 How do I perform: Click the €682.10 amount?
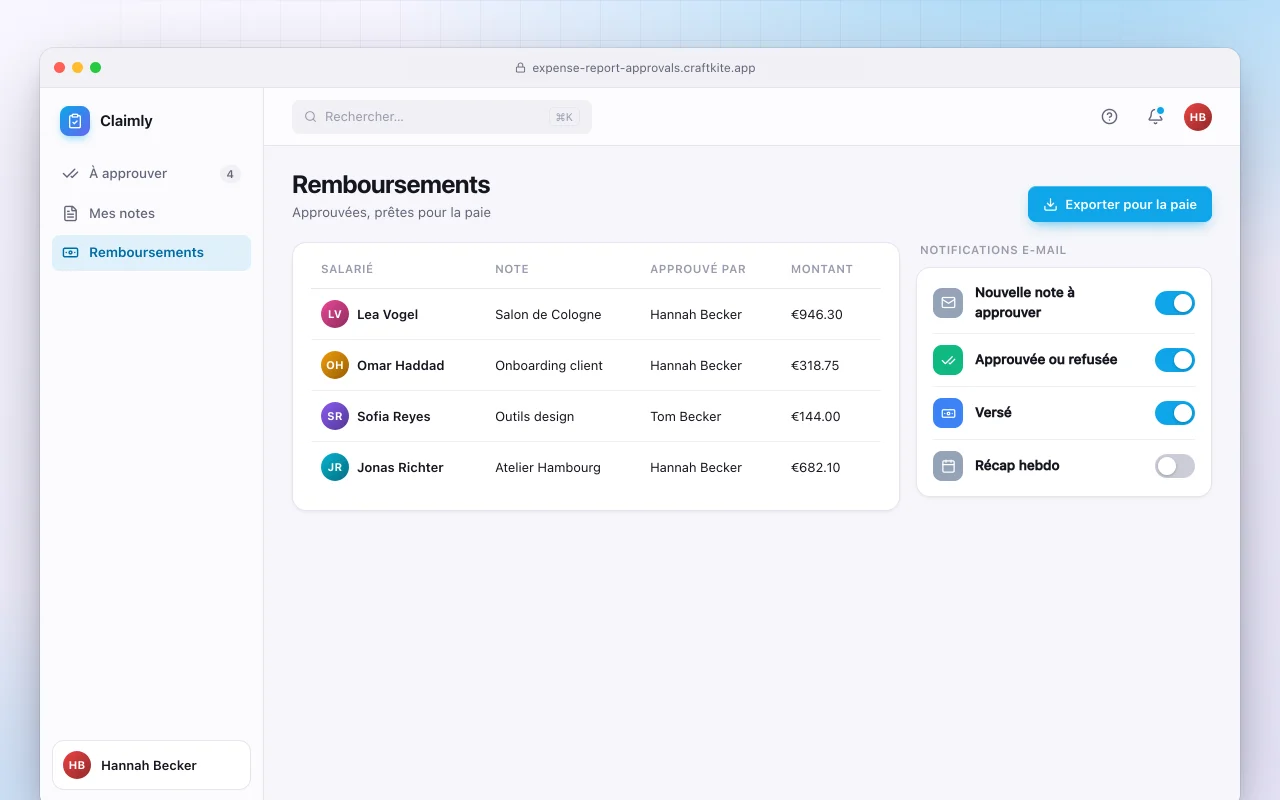pos(816,467)
